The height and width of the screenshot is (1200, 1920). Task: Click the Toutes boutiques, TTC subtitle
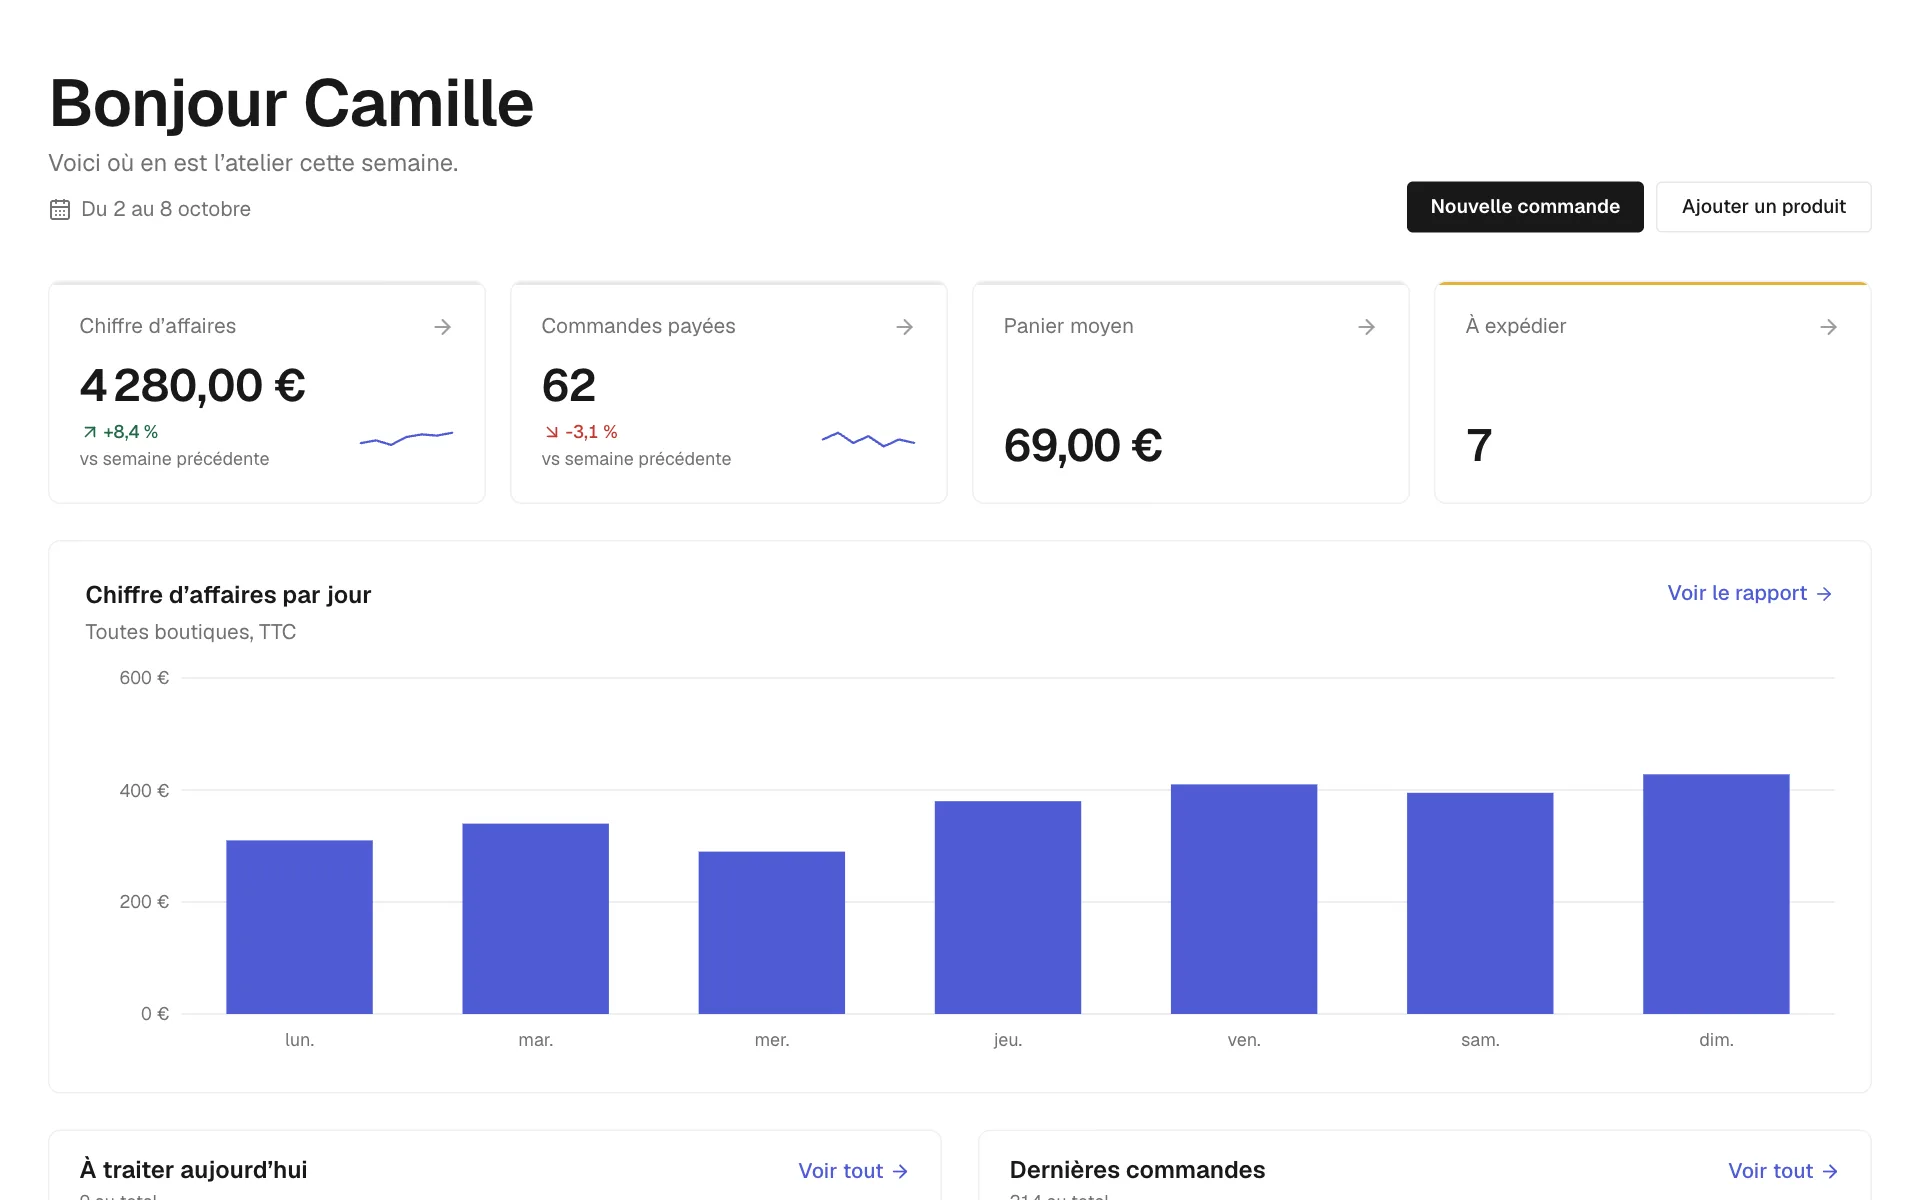point(191,632)
